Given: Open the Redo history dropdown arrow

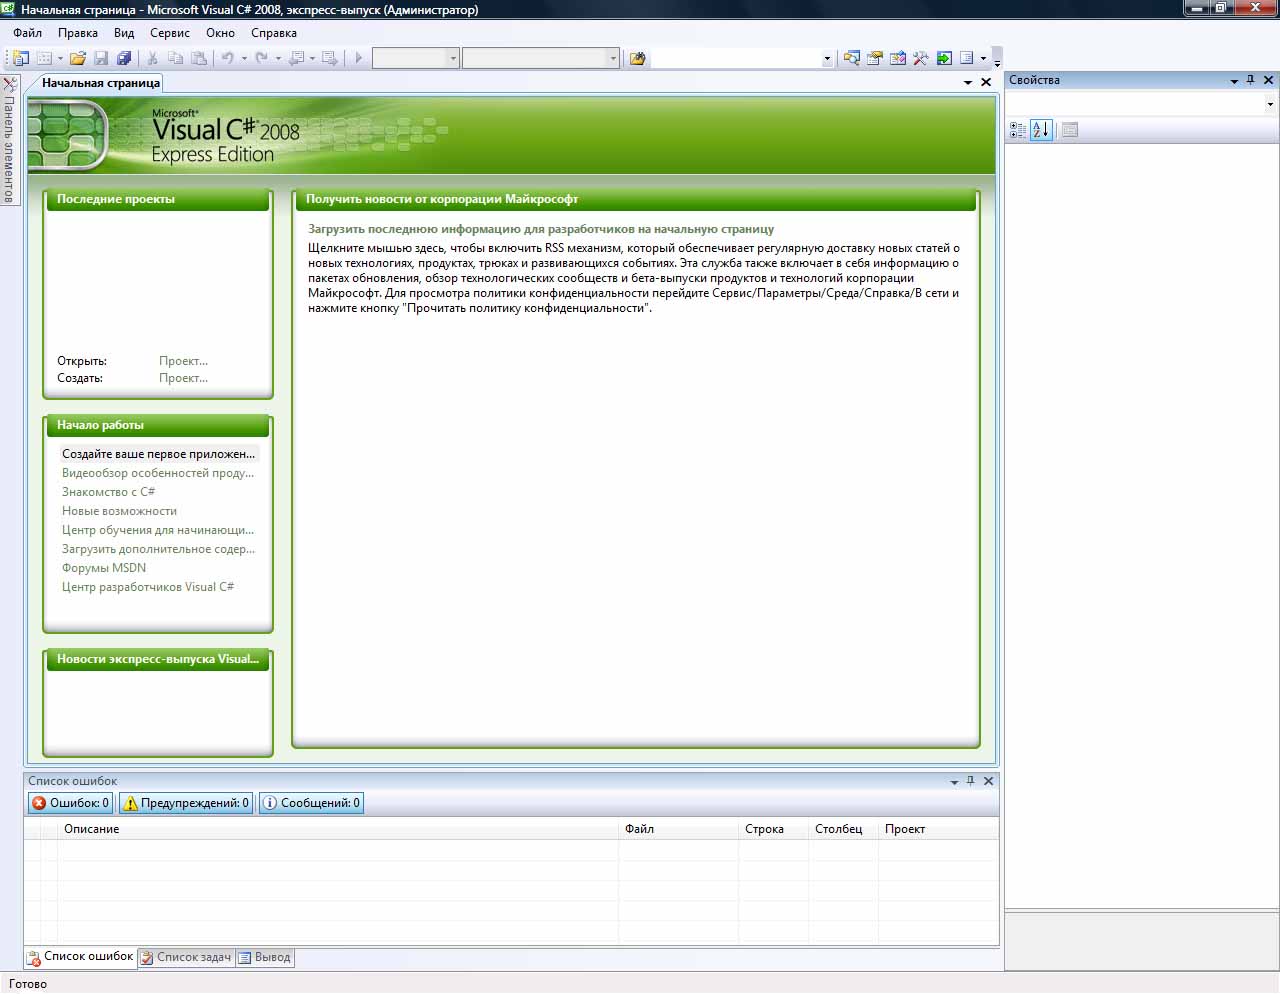Looking at the screenshot, I should click(278, 58).
